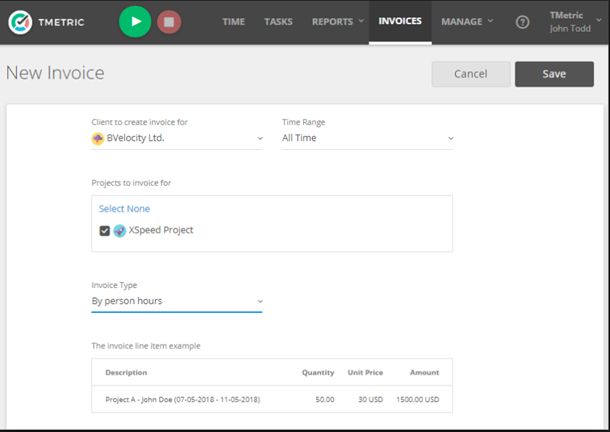This screenshot has width=610, height=432.
Task: Click the Select None link
Action: (x=124, y=209)
